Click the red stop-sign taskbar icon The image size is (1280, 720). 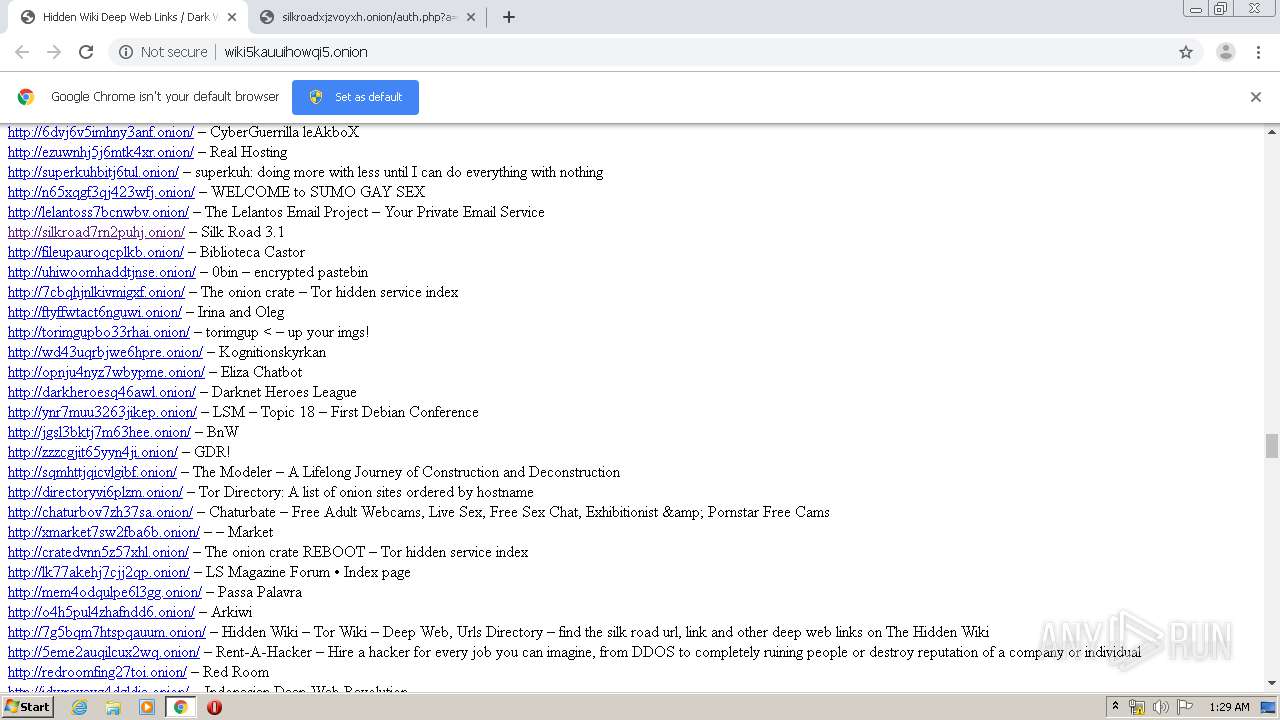click(214, 707)
